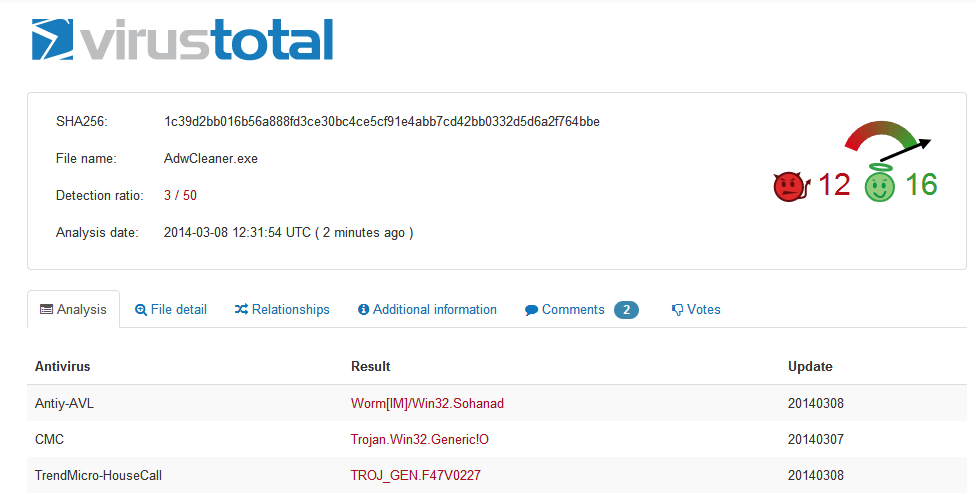Open the Relationships tab
975x495 pixels.
[282, 309]
